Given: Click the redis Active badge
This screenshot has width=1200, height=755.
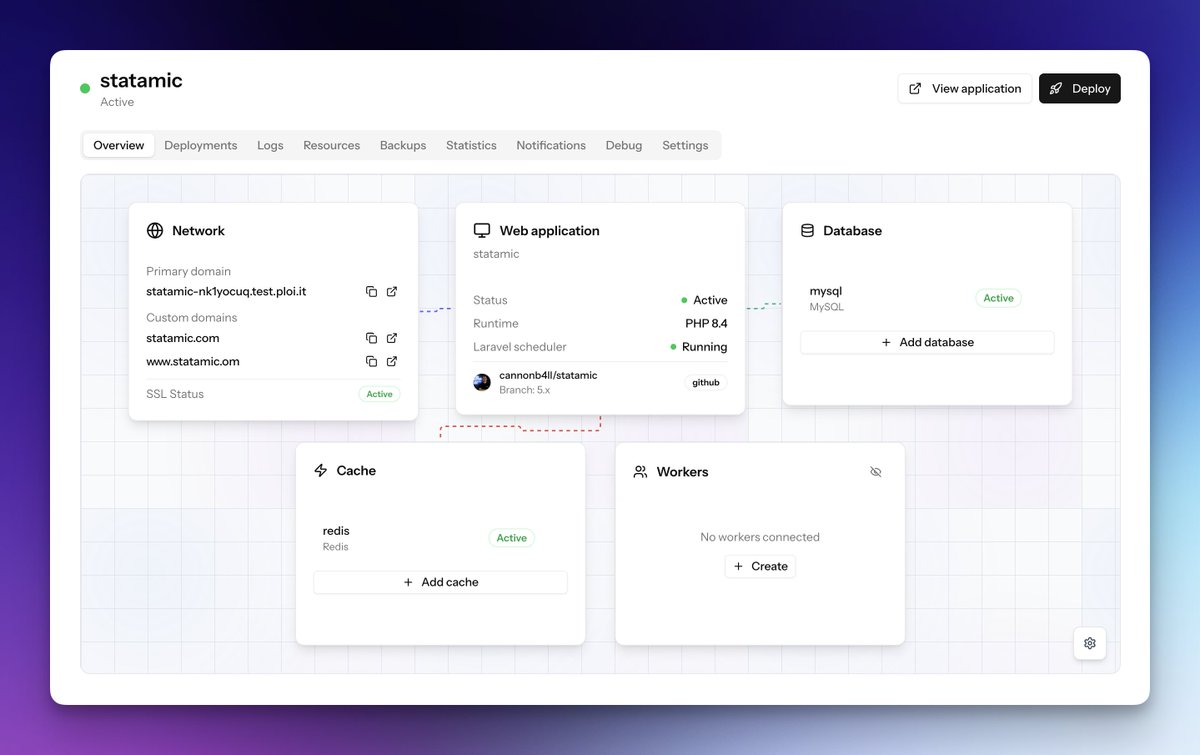Looking at the screenshot, I should pos(512,538).
